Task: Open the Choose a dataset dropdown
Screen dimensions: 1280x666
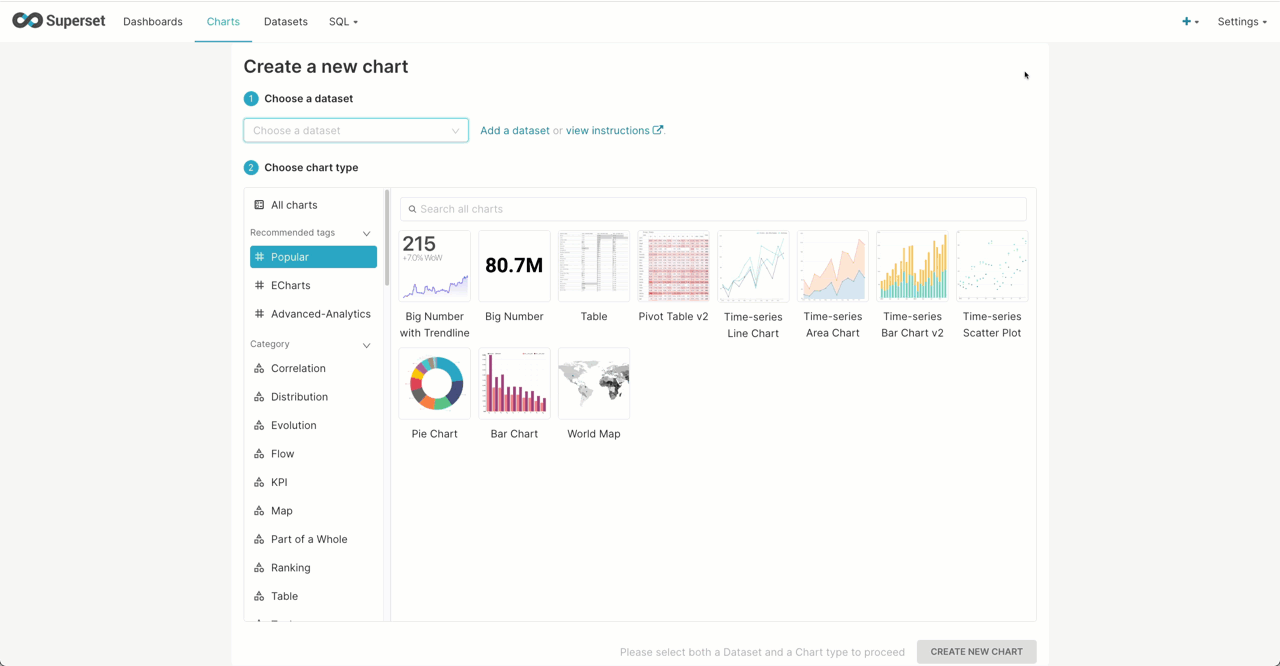Action: [355, 130]
